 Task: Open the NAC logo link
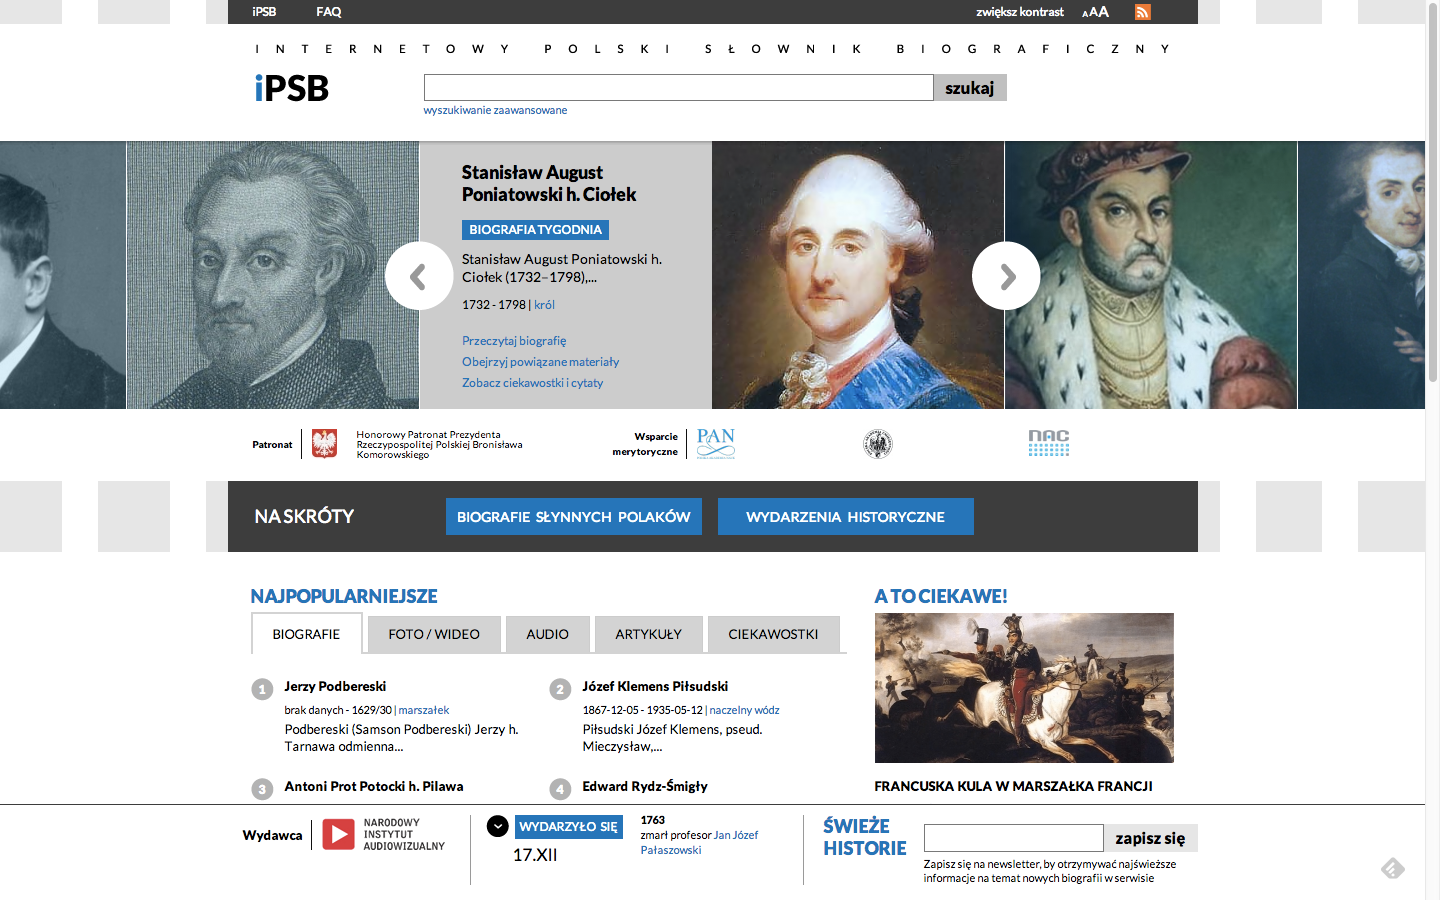[1049, 443]
